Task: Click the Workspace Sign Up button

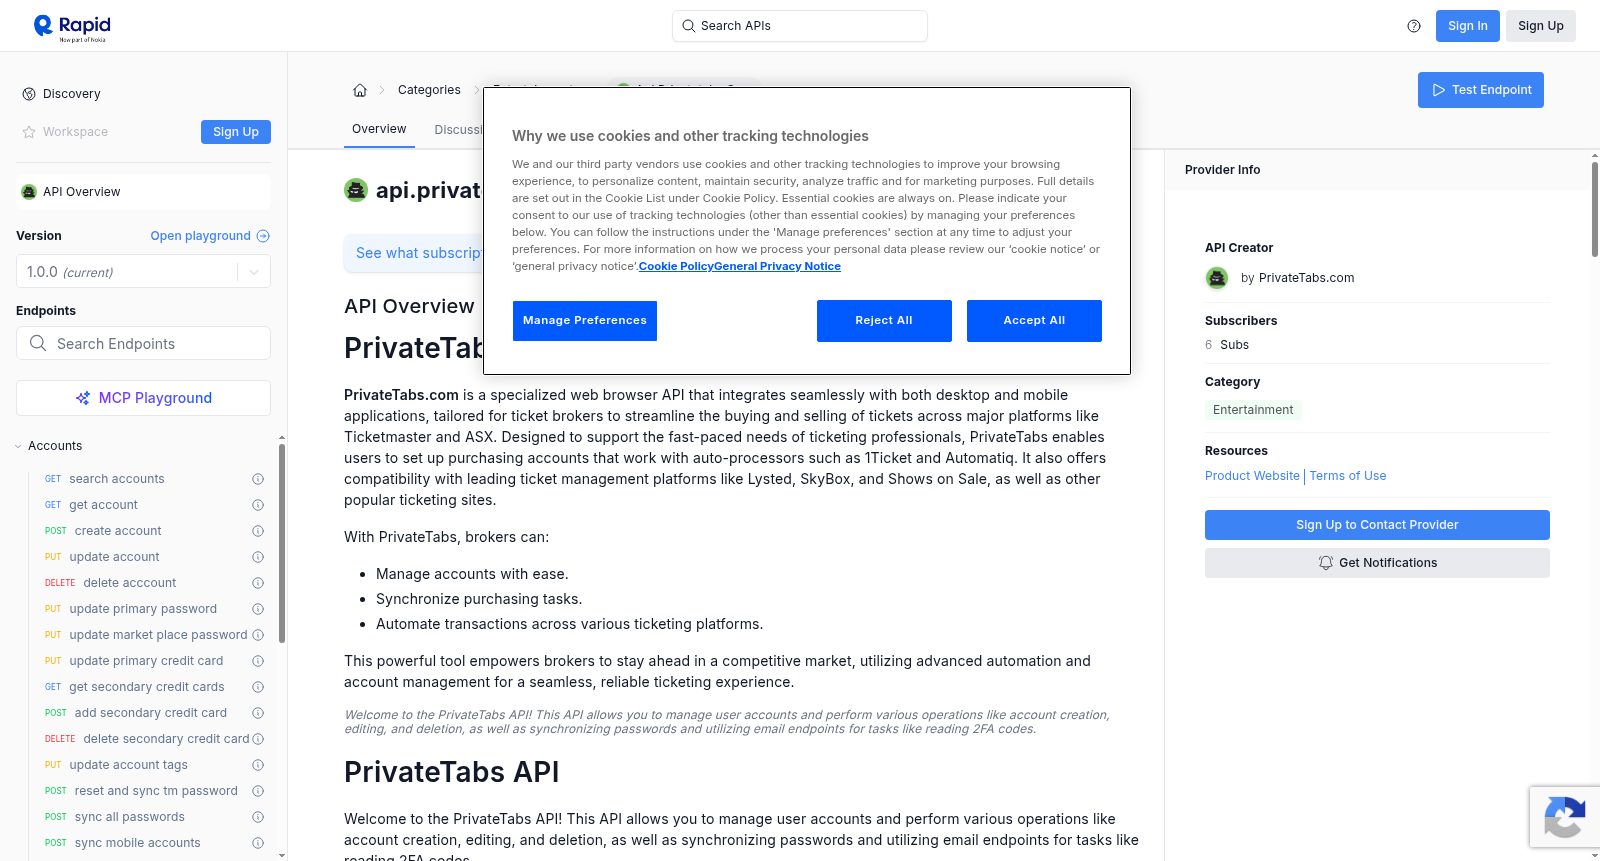Action: (x=236, y=132)
